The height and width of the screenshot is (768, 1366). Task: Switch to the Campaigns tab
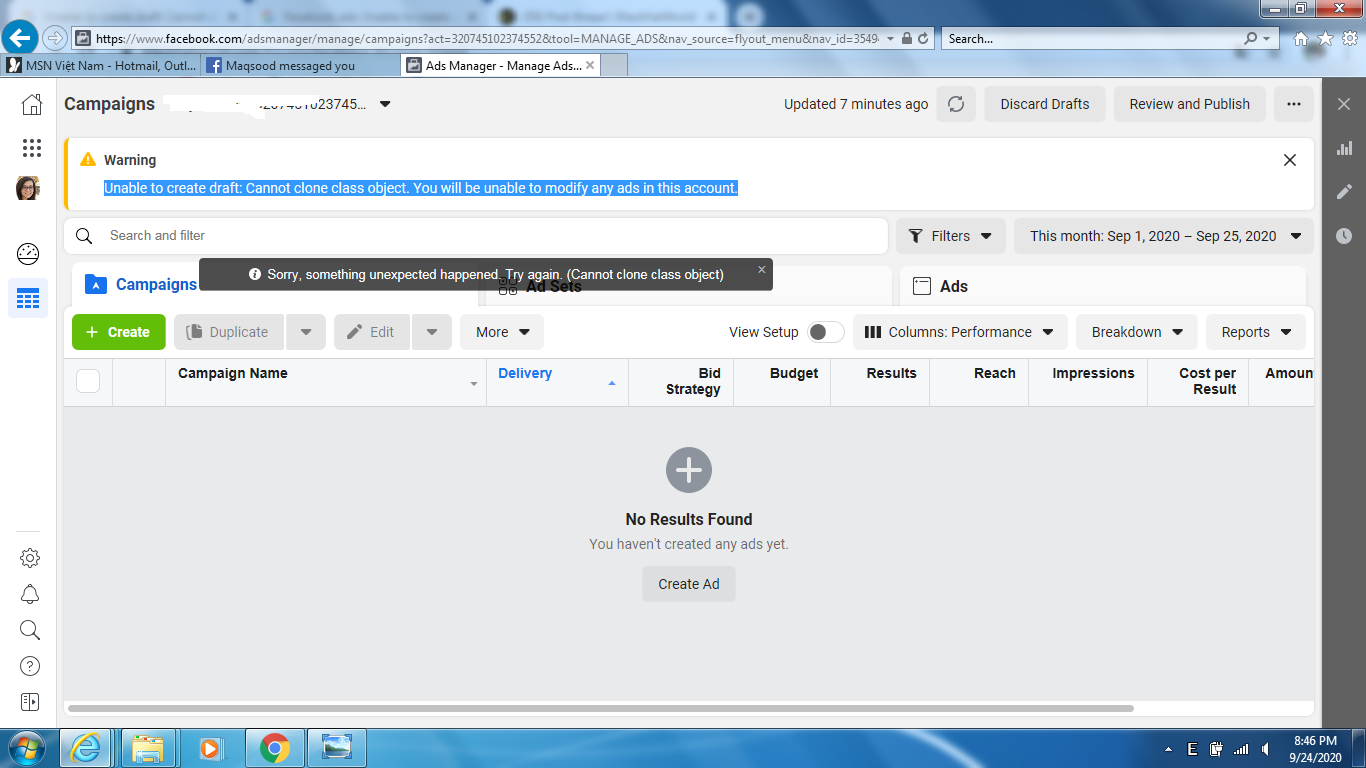(x=140, y=285)
